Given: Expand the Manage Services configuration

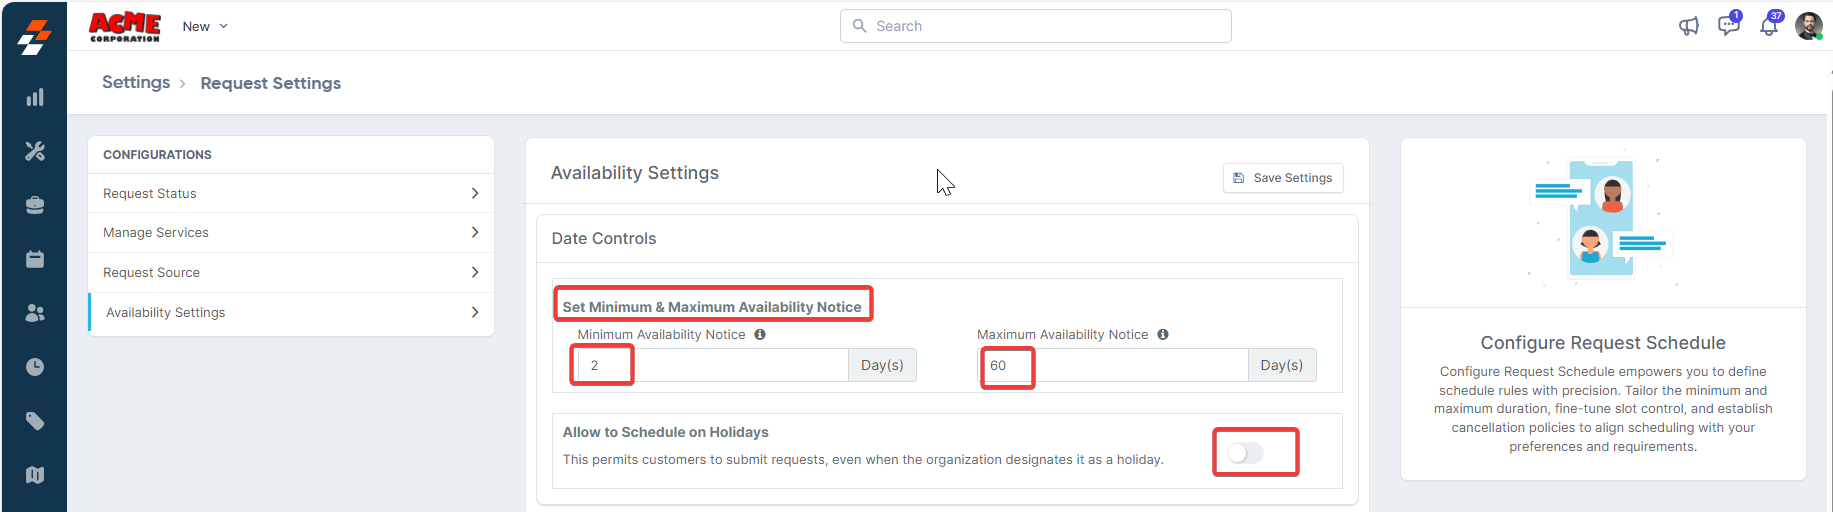Looking at the screenshot, I should point(291,232).
